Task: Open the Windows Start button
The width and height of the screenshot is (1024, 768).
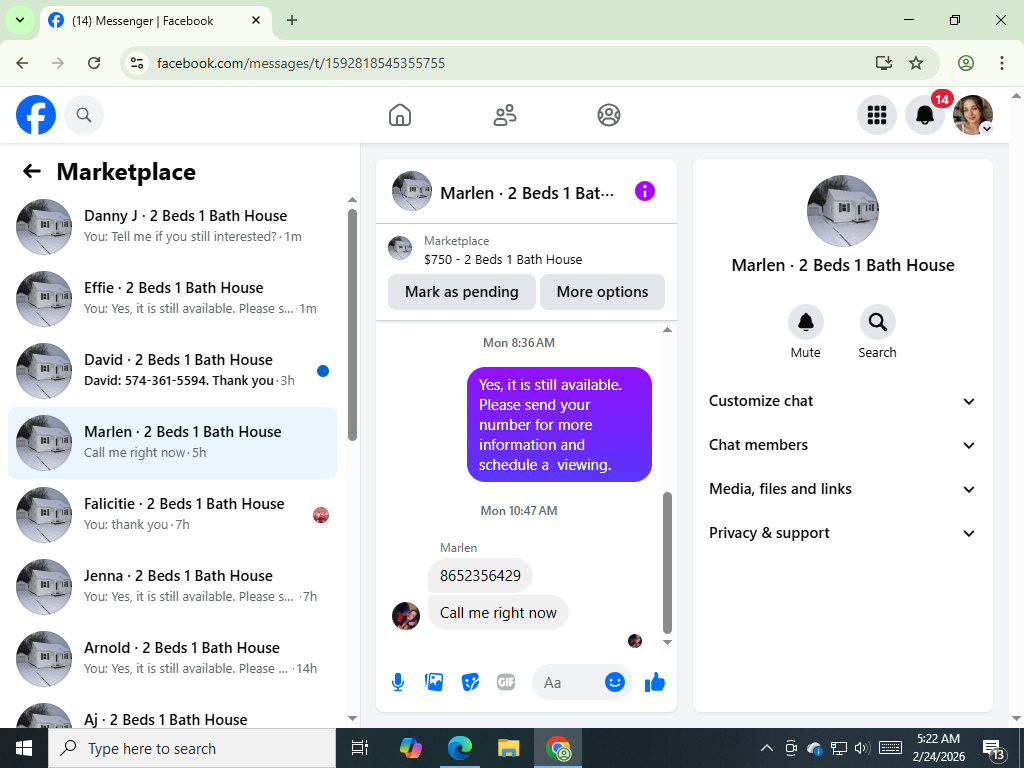Action: (x=24, y=748)
